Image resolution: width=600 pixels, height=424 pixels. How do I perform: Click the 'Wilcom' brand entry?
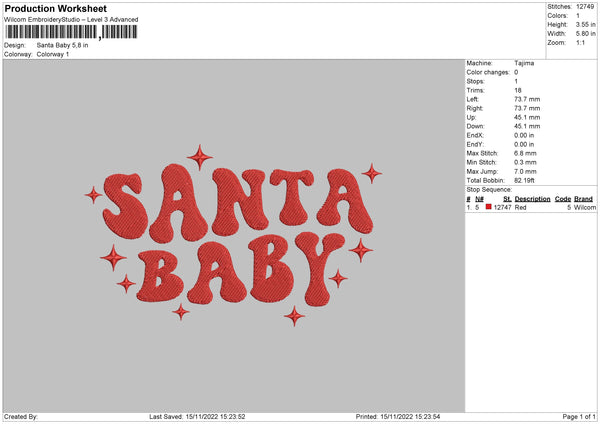pyautogui.click(x=585, y=207)
